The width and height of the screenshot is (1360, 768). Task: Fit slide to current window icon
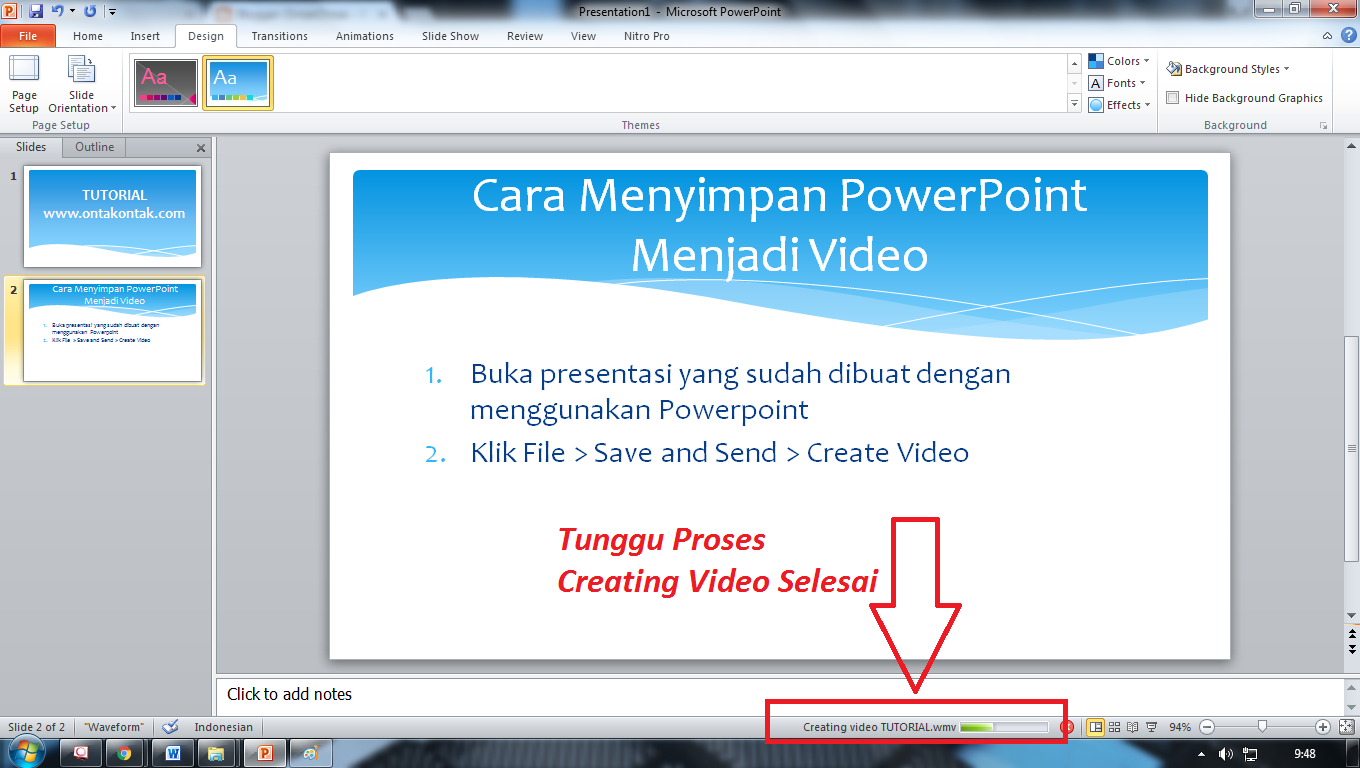pyautogui.click(x=1346, y=727)
